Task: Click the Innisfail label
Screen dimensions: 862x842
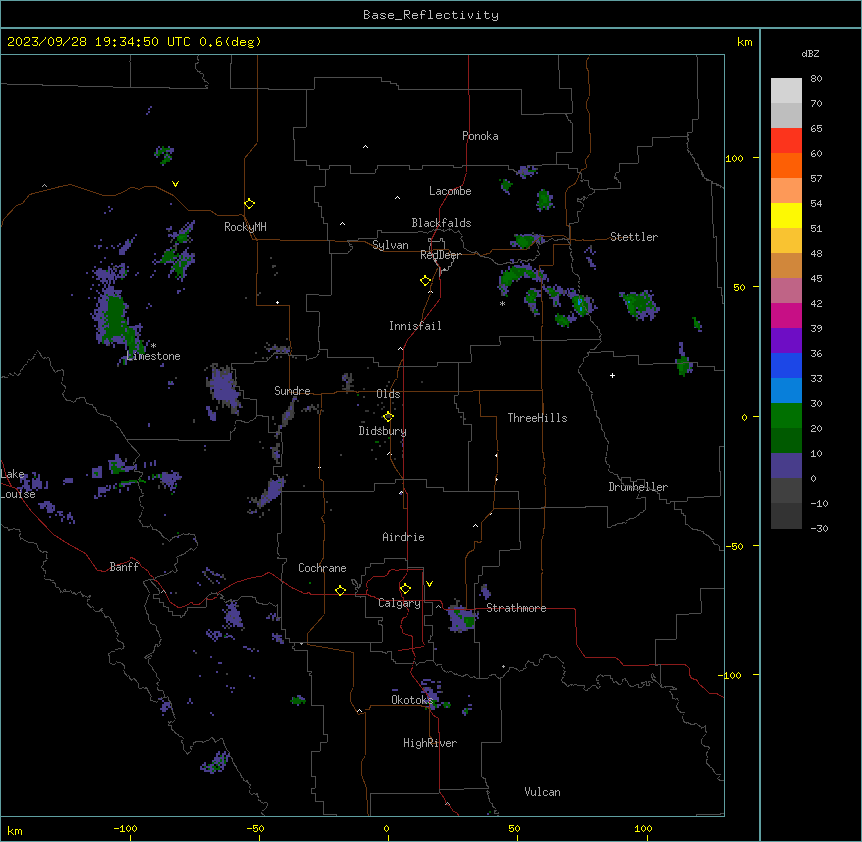Action: tap(415, 326)
